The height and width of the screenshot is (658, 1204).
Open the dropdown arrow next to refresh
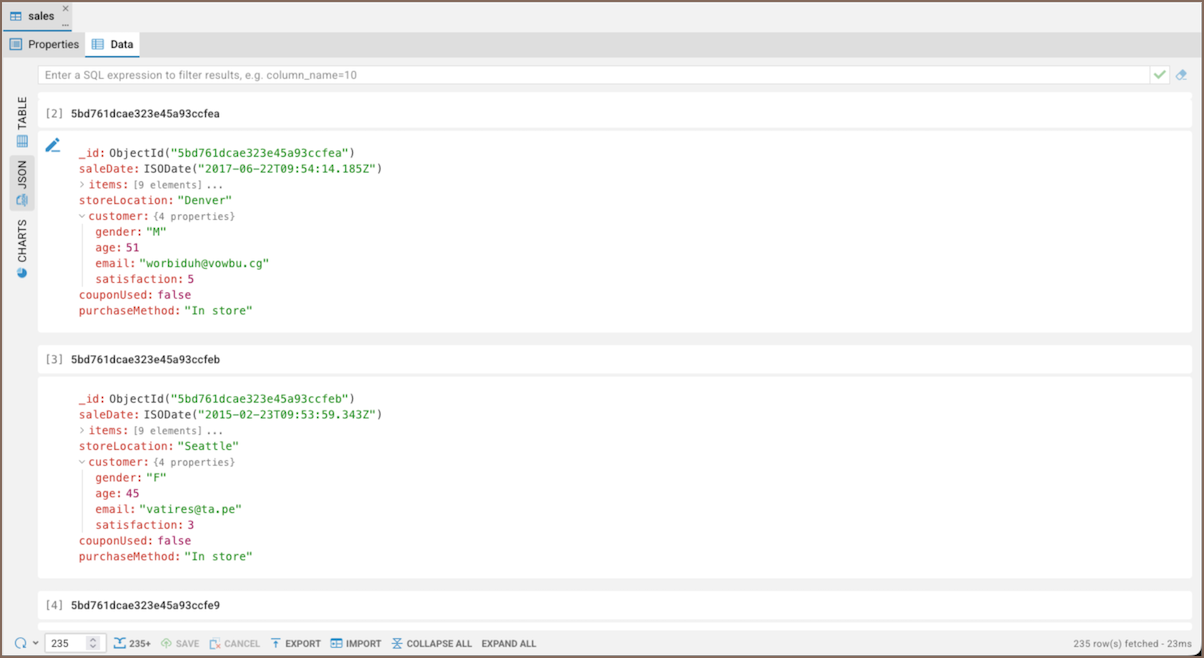(36, 643)
